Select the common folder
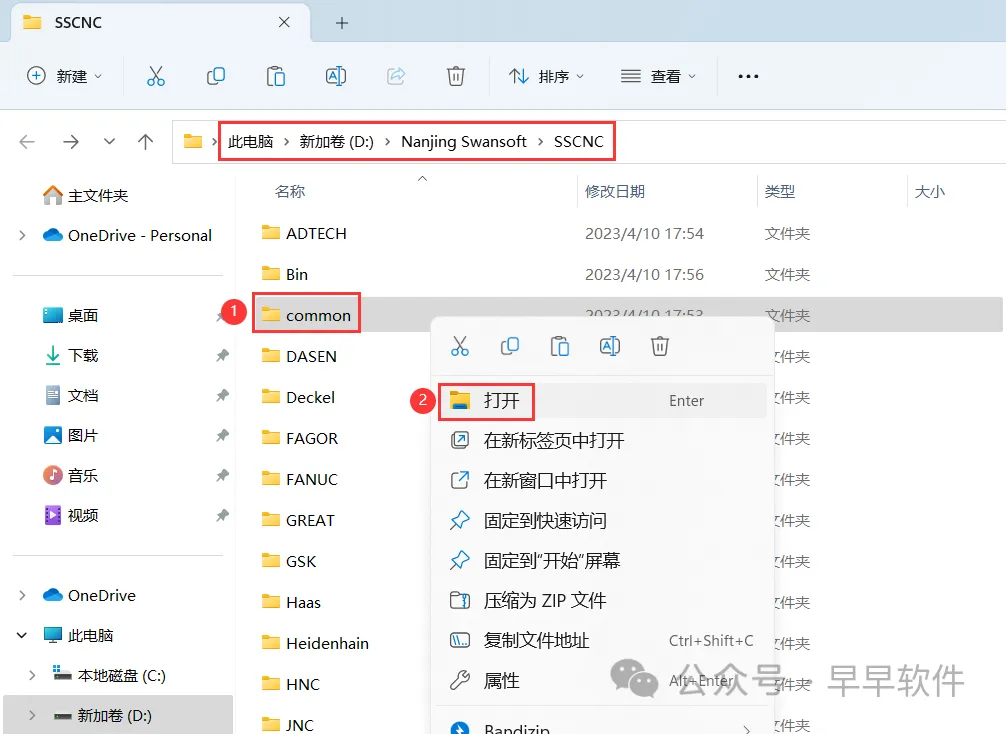 tap(306, 315)
